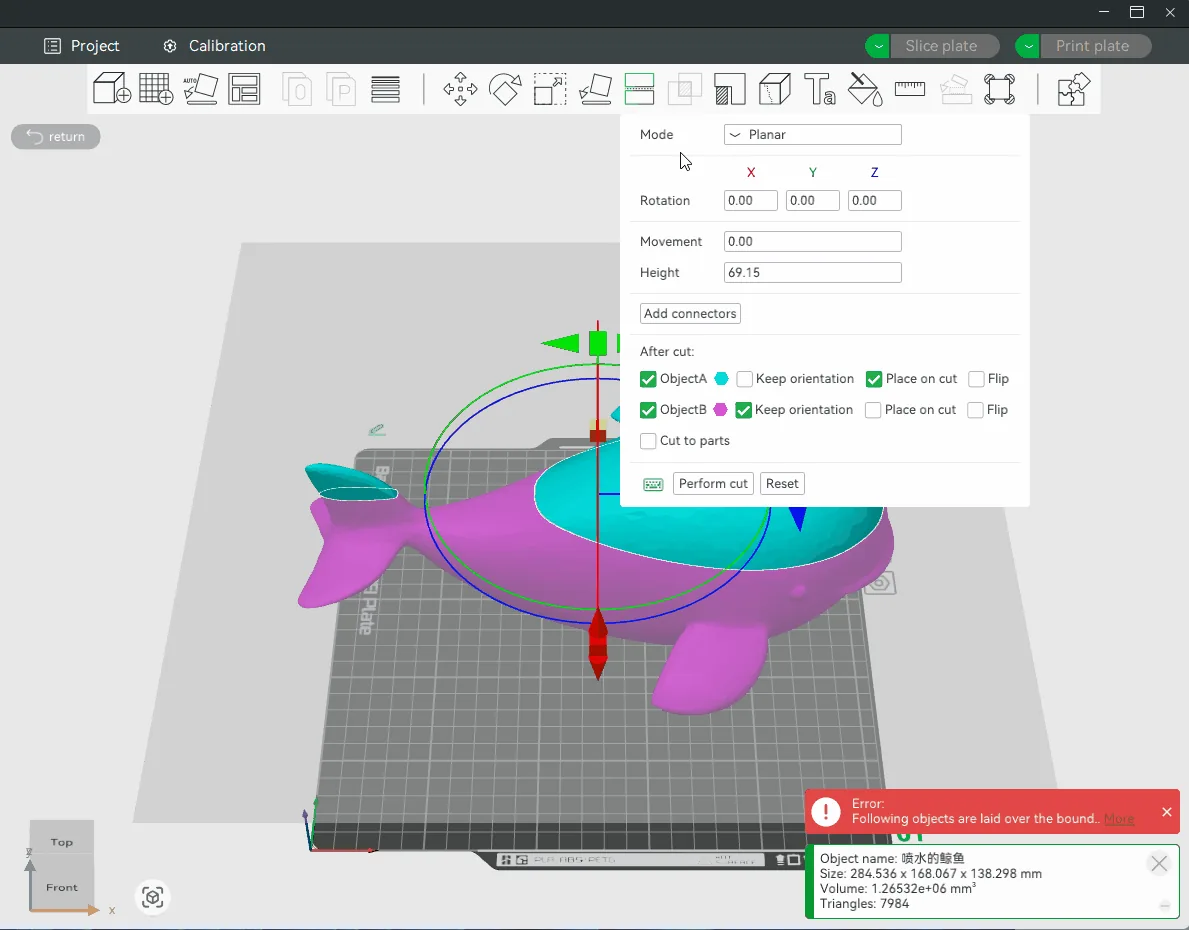The height and width of the screenshot is (930, 1189).
Task: Click the magenta ObjectB color swatch
Action: coord(720,410)
